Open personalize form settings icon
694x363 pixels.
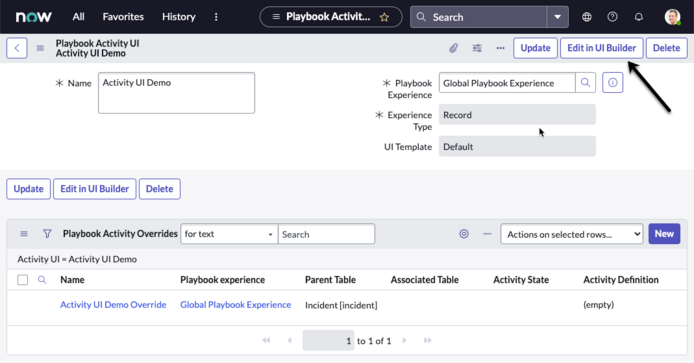[x=477, y=48]
